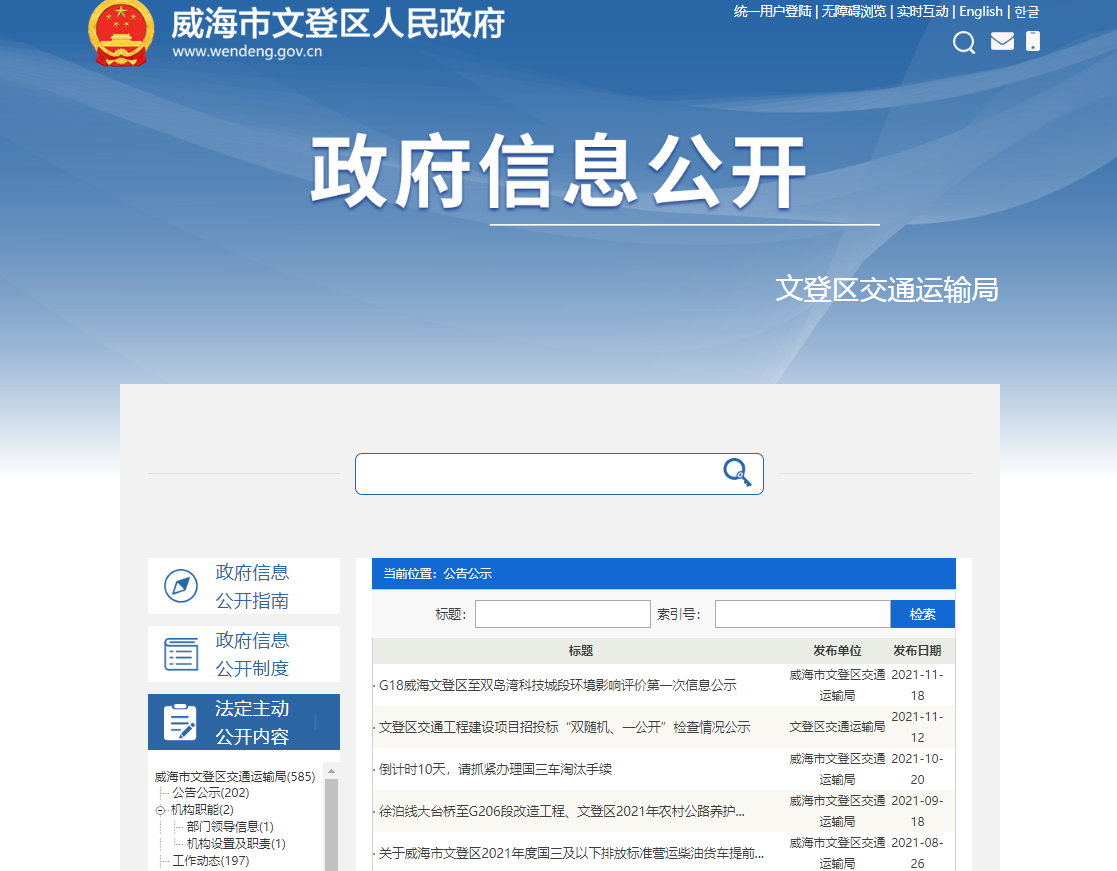Open the 无障碍浏览 accessibility link
This screenshot has width=1117, height=871.
tap(853, 12)
